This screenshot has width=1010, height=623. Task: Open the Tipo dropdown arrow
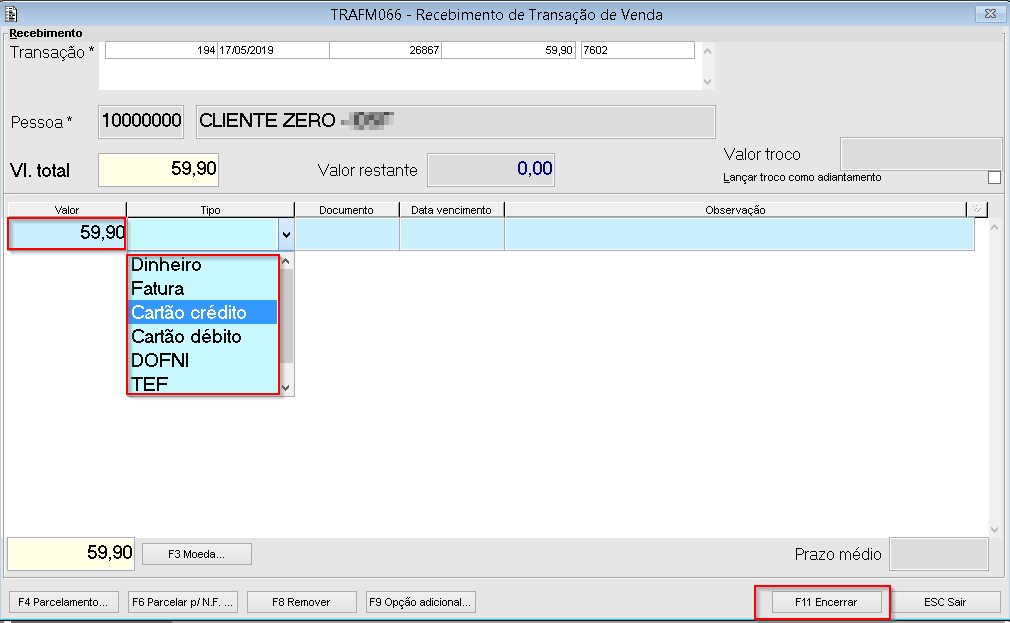click(x=286, y=235)
